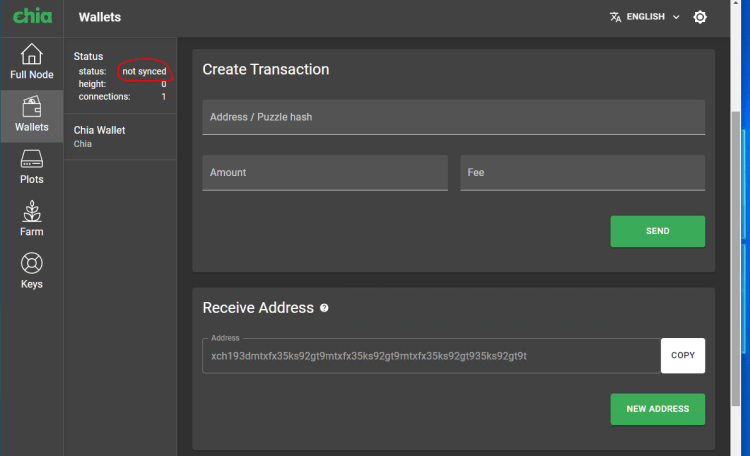Open settings gear icon
This screenshot has height=456, width=750.
point(700,17)
